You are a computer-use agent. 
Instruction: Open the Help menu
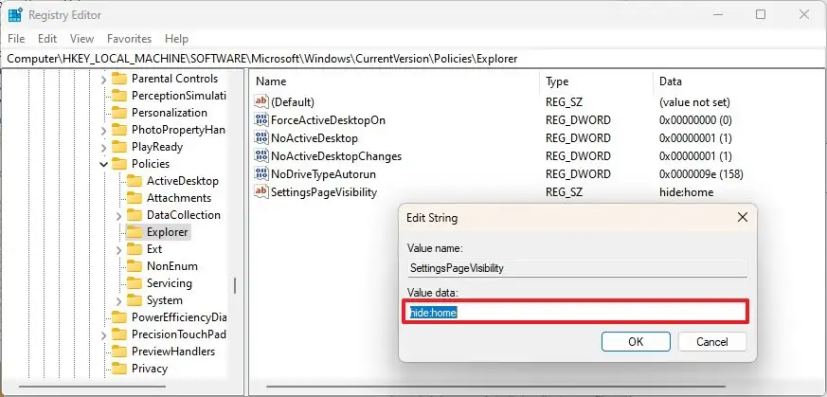[x=176, y=38]
